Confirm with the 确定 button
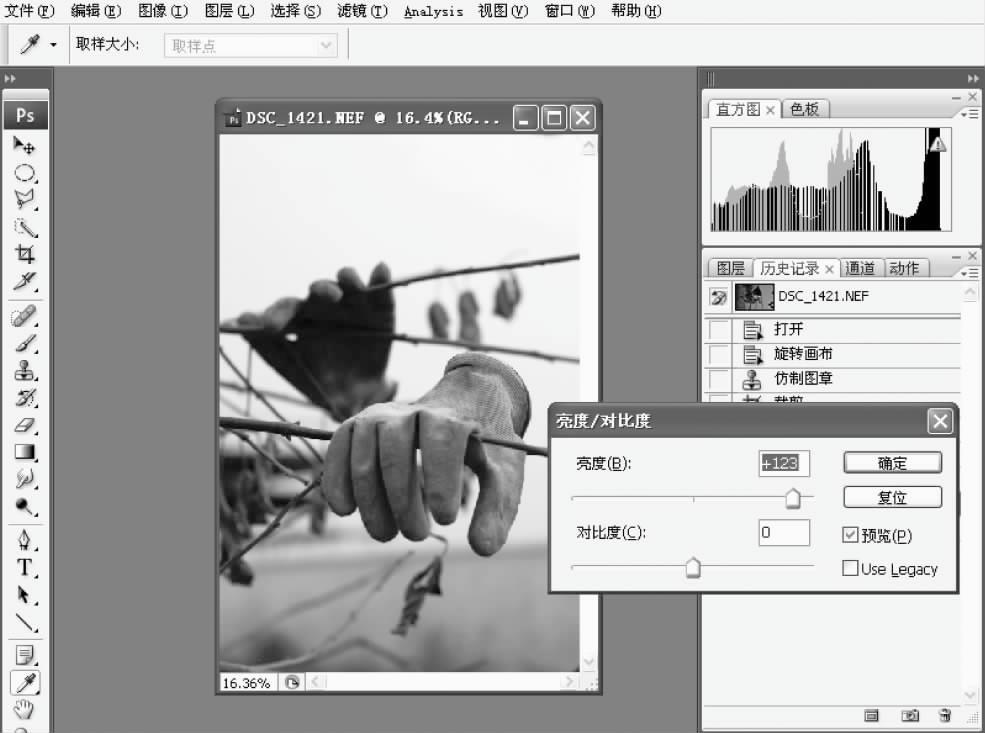The image size is (985, 733). [x=892, y=463]
